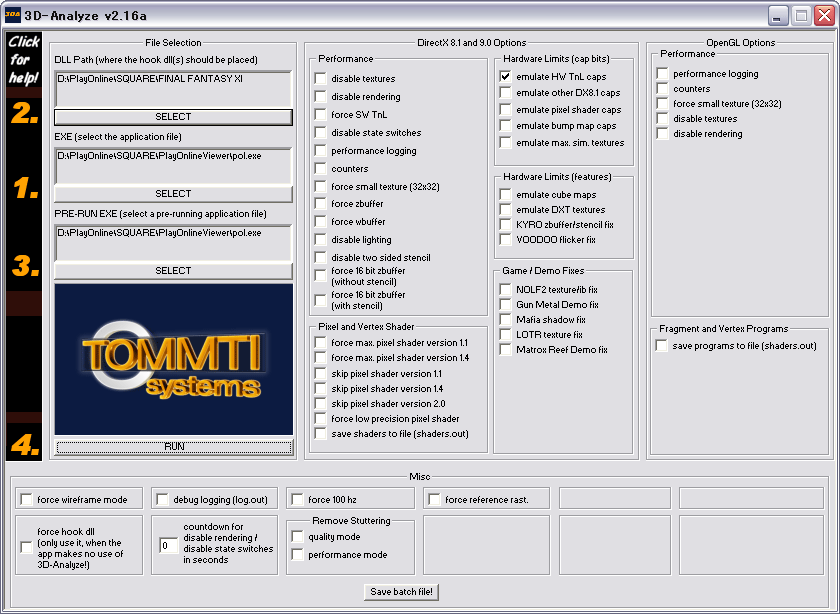The image size is (840, 614).
Task: Tick save shaders to file (shaders.out)
Action: [320, 434]
